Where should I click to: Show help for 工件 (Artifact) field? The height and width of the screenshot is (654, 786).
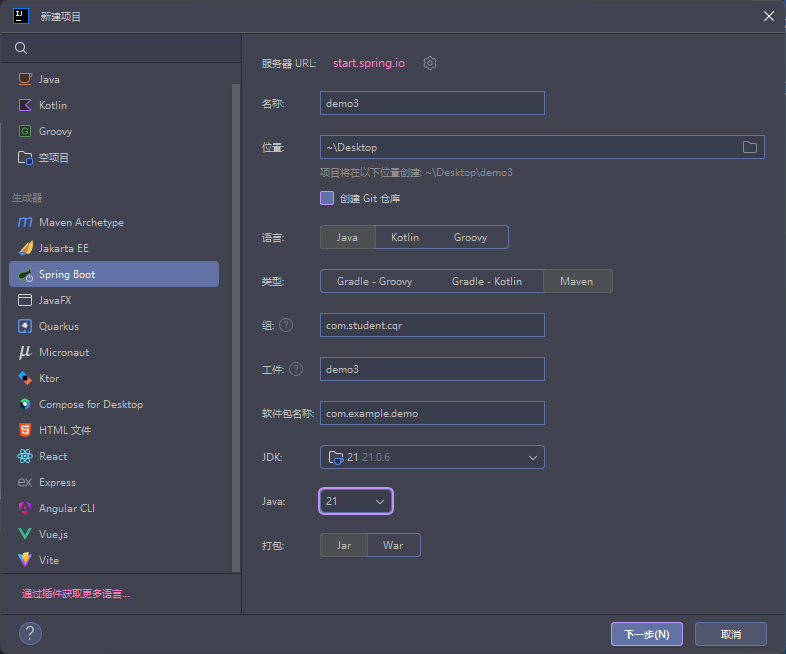tap(296, 369)
